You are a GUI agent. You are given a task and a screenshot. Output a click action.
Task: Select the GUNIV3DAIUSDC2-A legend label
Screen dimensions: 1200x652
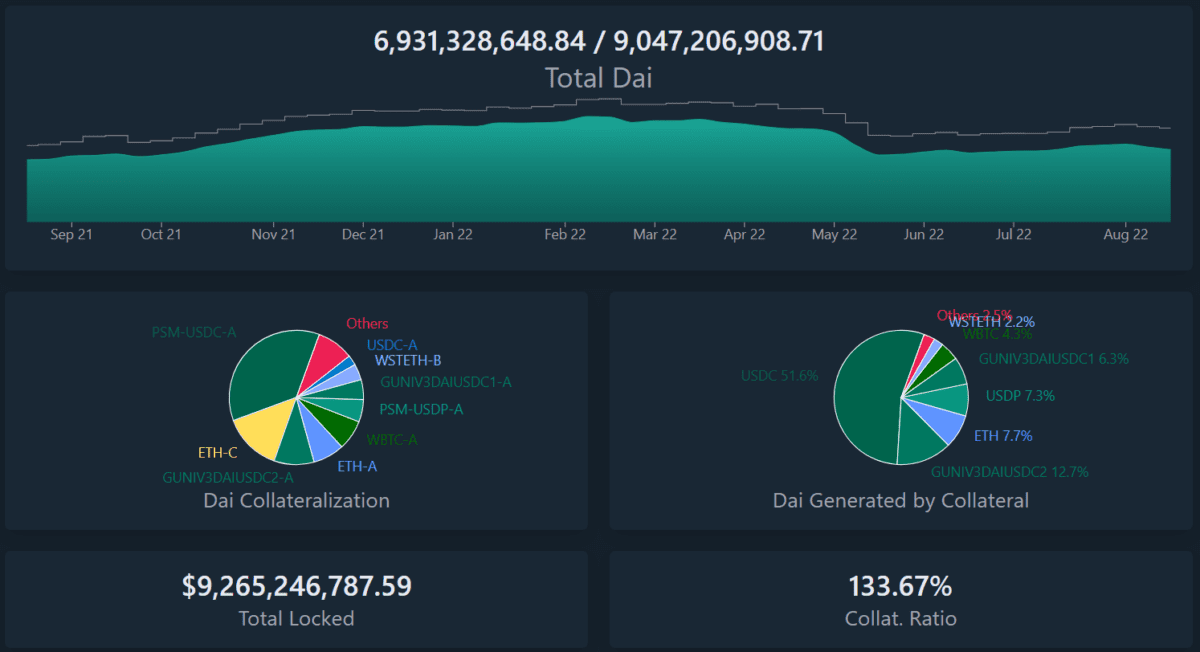tap(228, 478)
